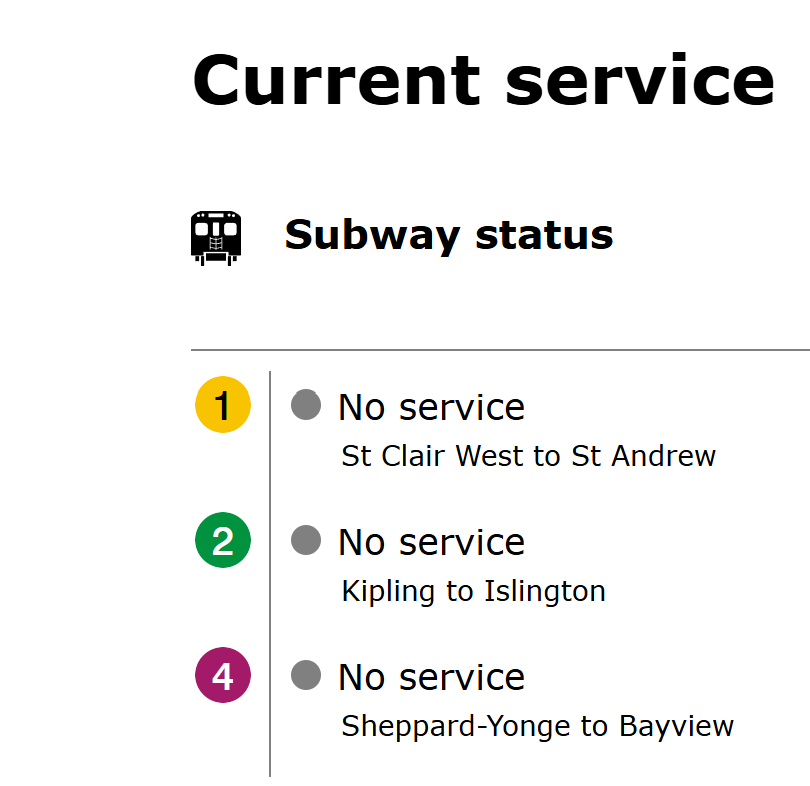The width and height of the screenshot is (810, 786).
Task: Click the 'Subway status' heading
Action: (x=448, y=235)
